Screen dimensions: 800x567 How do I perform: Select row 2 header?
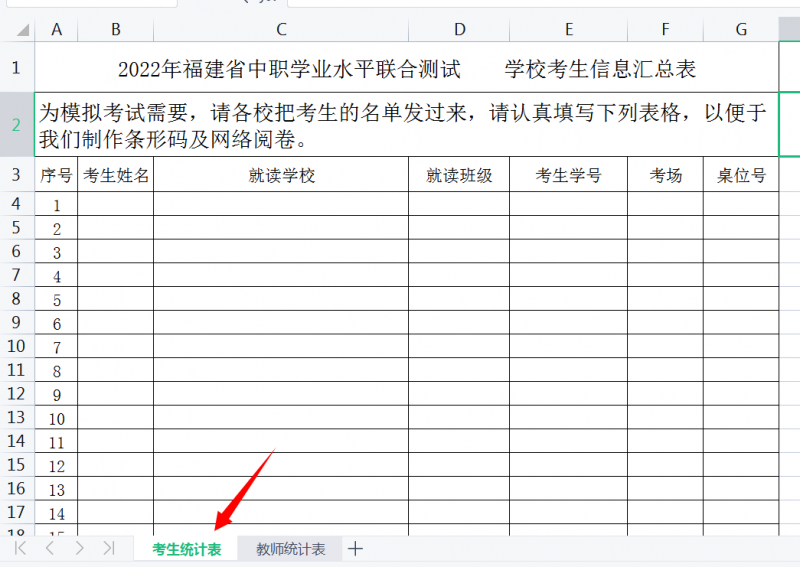coord(16,124)
